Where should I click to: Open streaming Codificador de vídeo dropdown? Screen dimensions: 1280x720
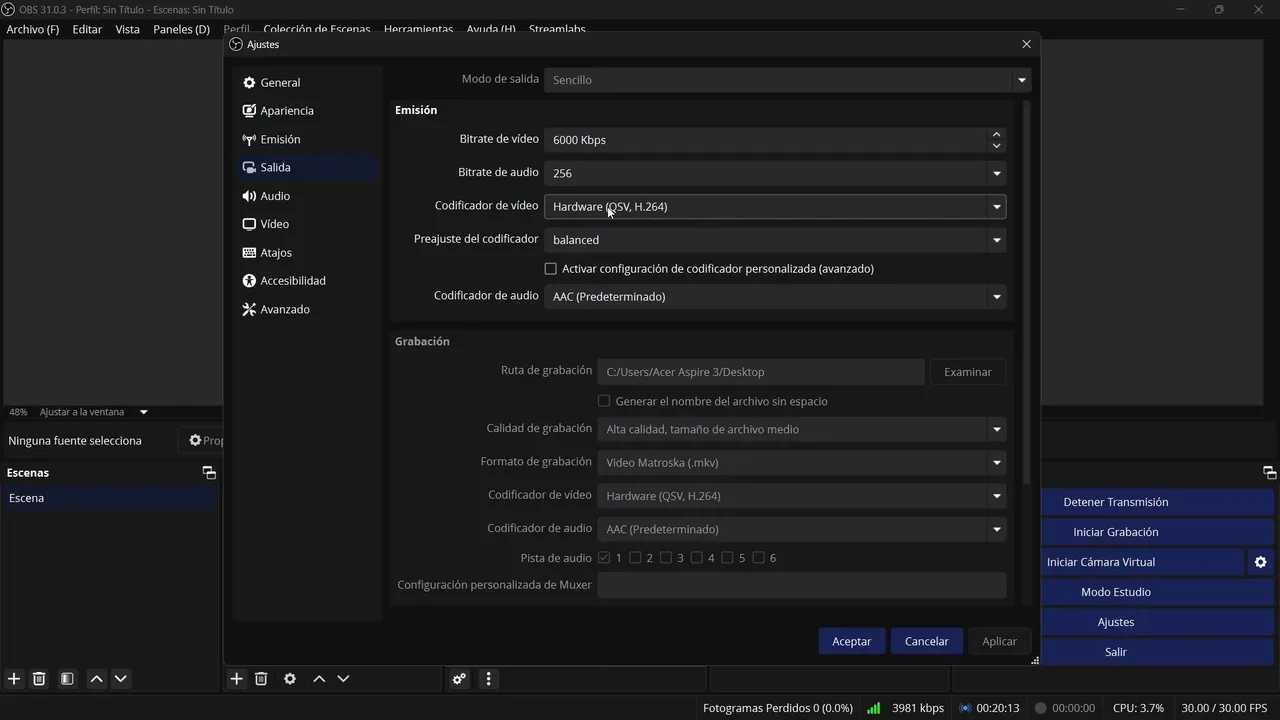pos(775,207)
